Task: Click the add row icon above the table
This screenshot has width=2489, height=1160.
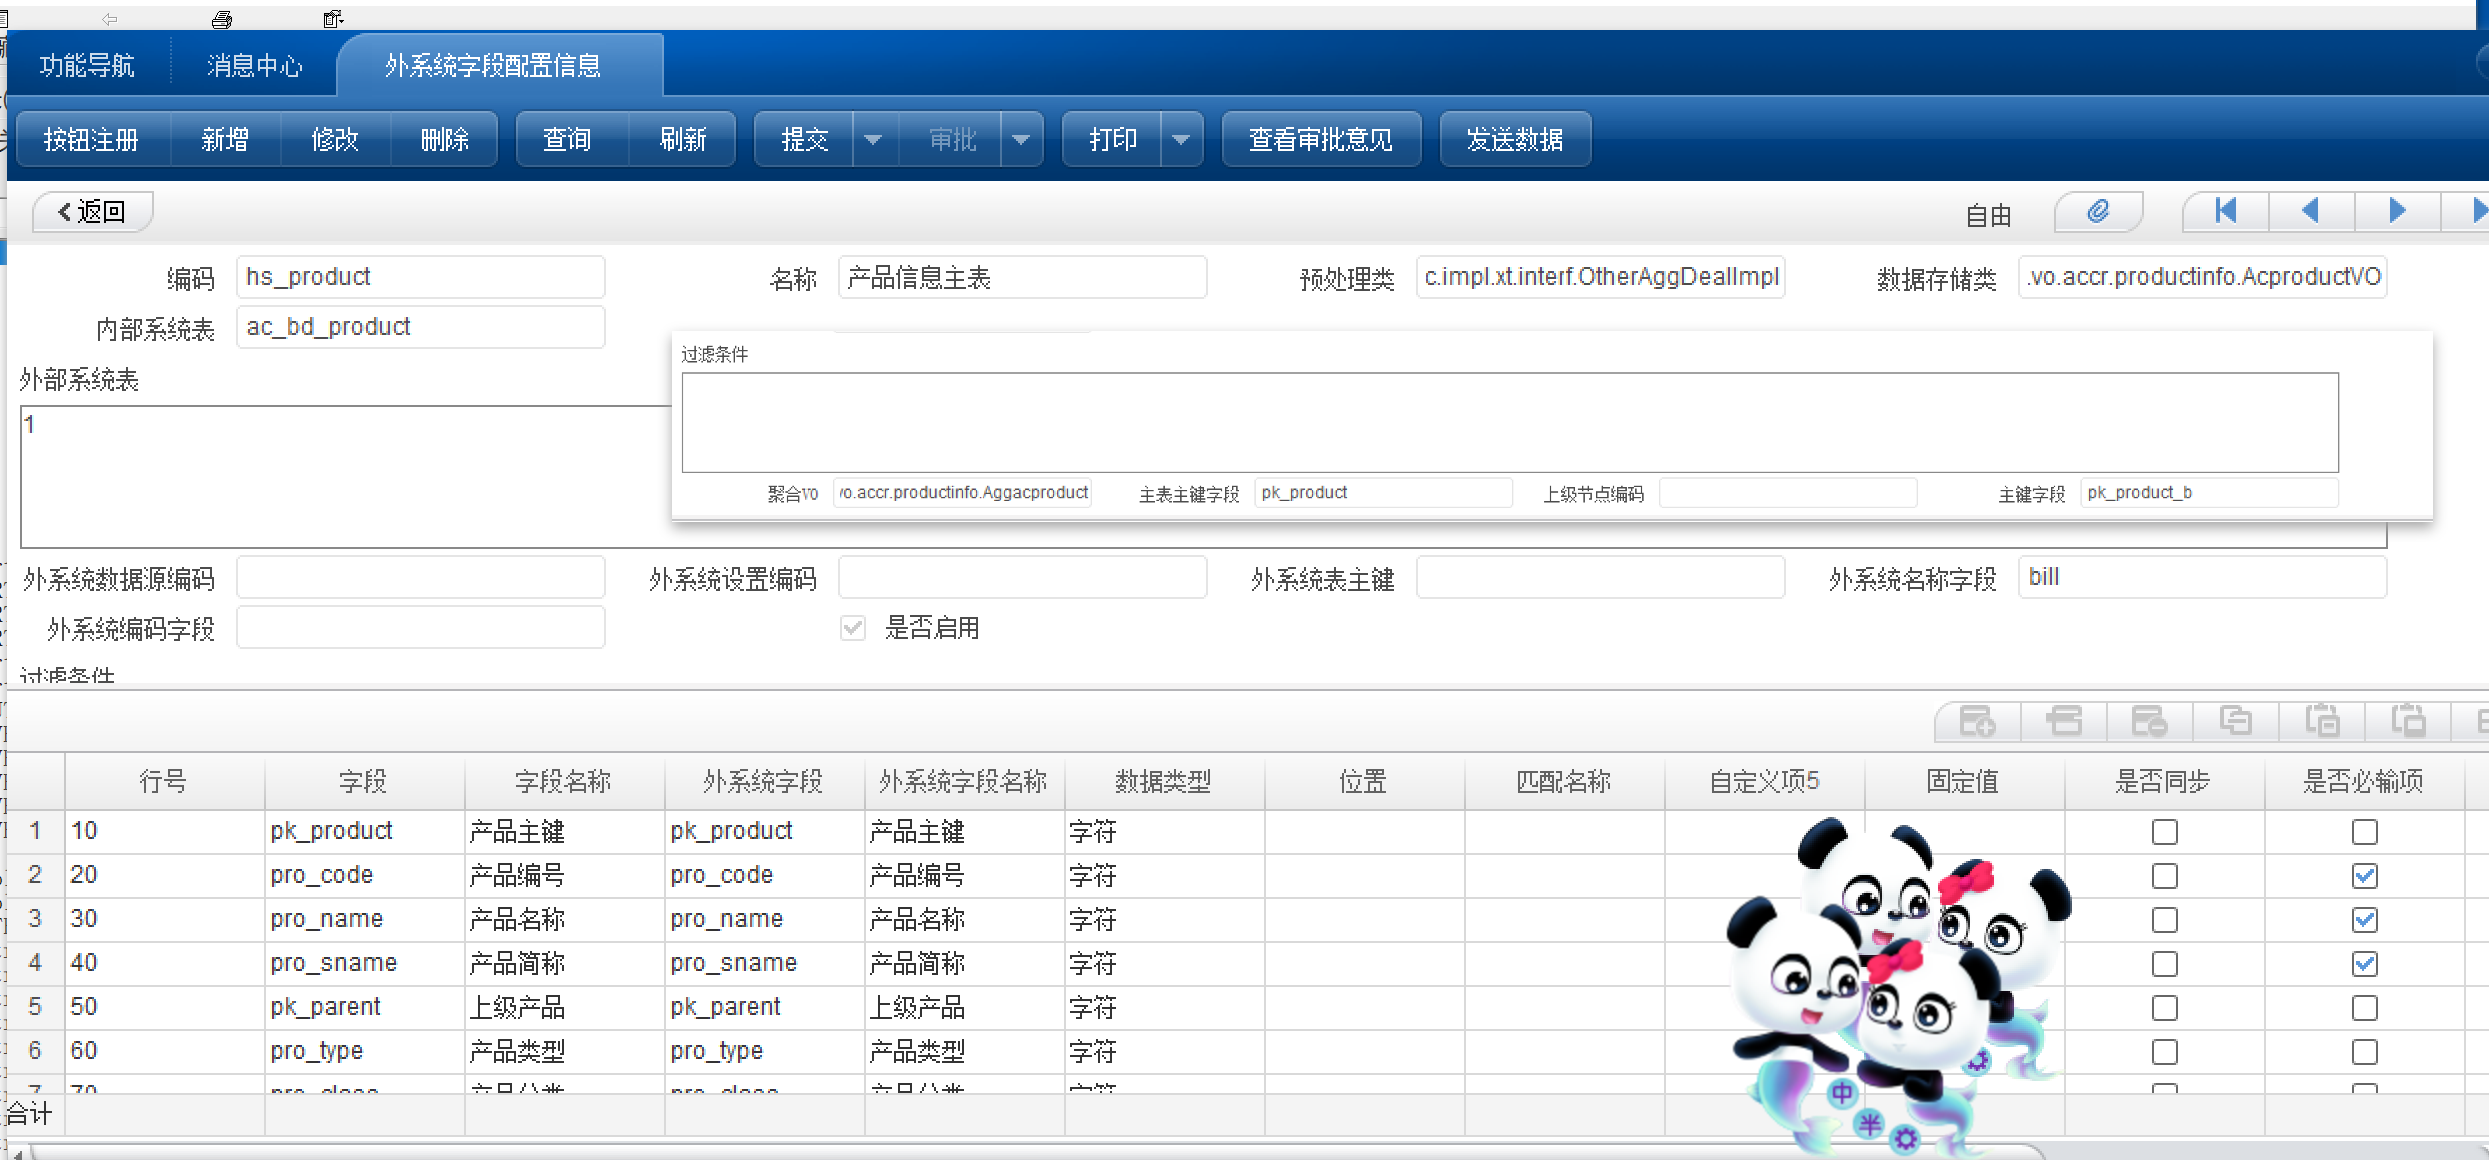Action: point(1977,721)
